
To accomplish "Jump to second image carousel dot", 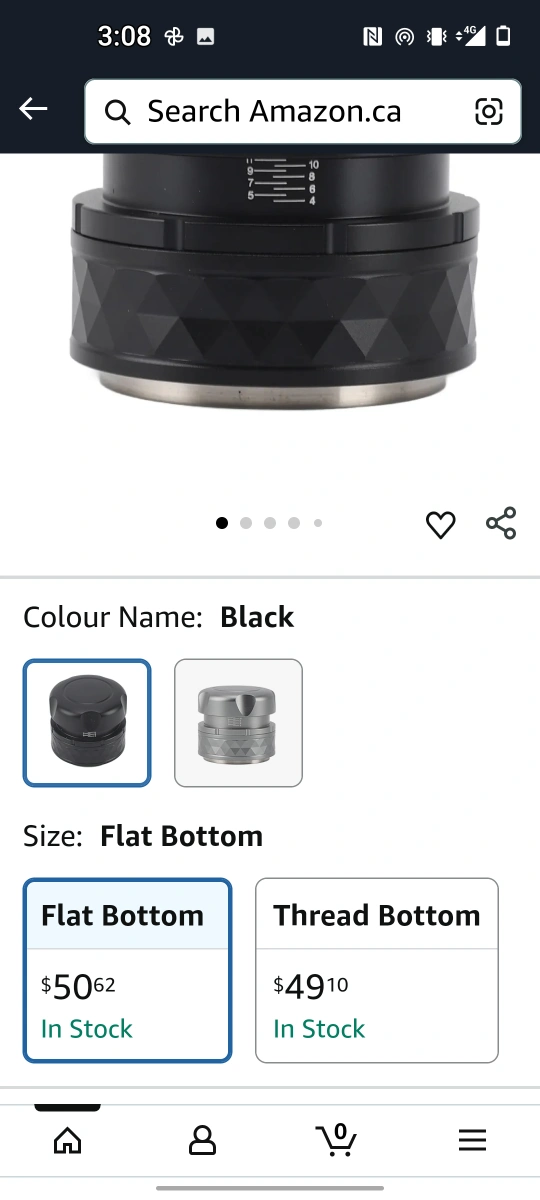I will (246, 523).
